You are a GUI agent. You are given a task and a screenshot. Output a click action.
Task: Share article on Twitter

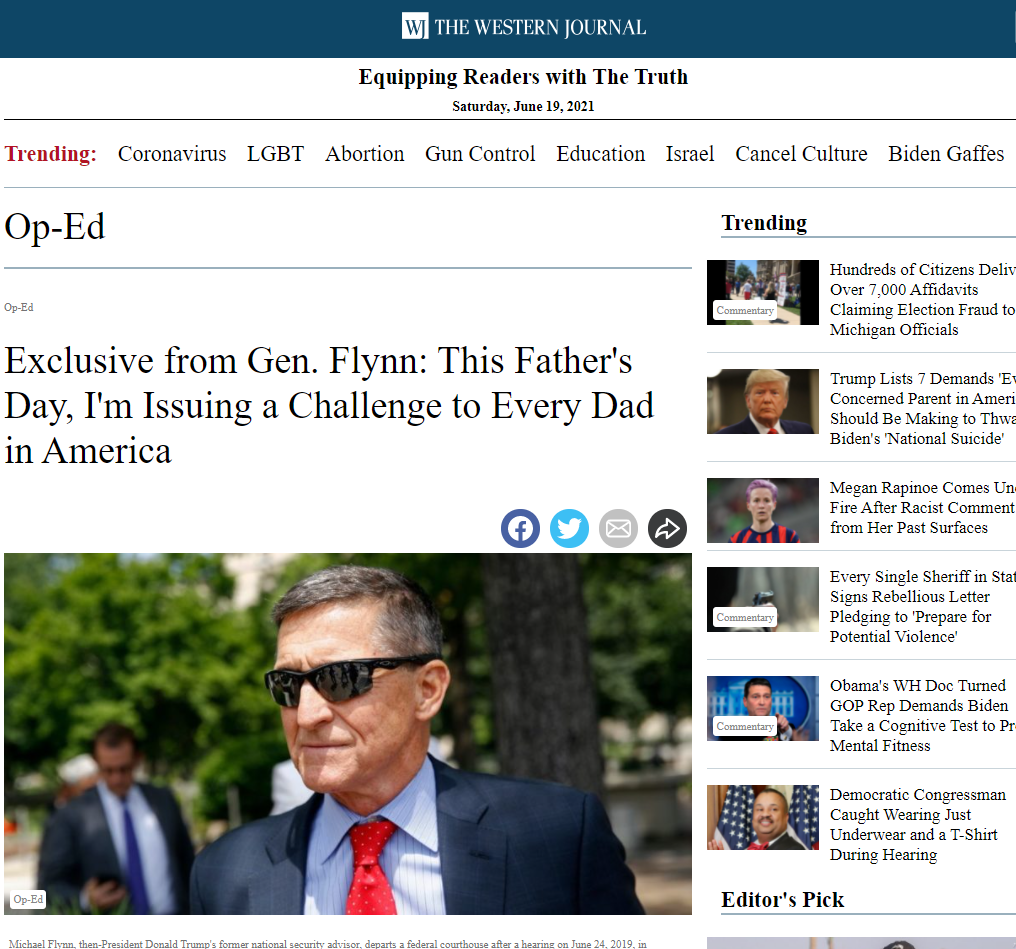(x=569, y=529)
